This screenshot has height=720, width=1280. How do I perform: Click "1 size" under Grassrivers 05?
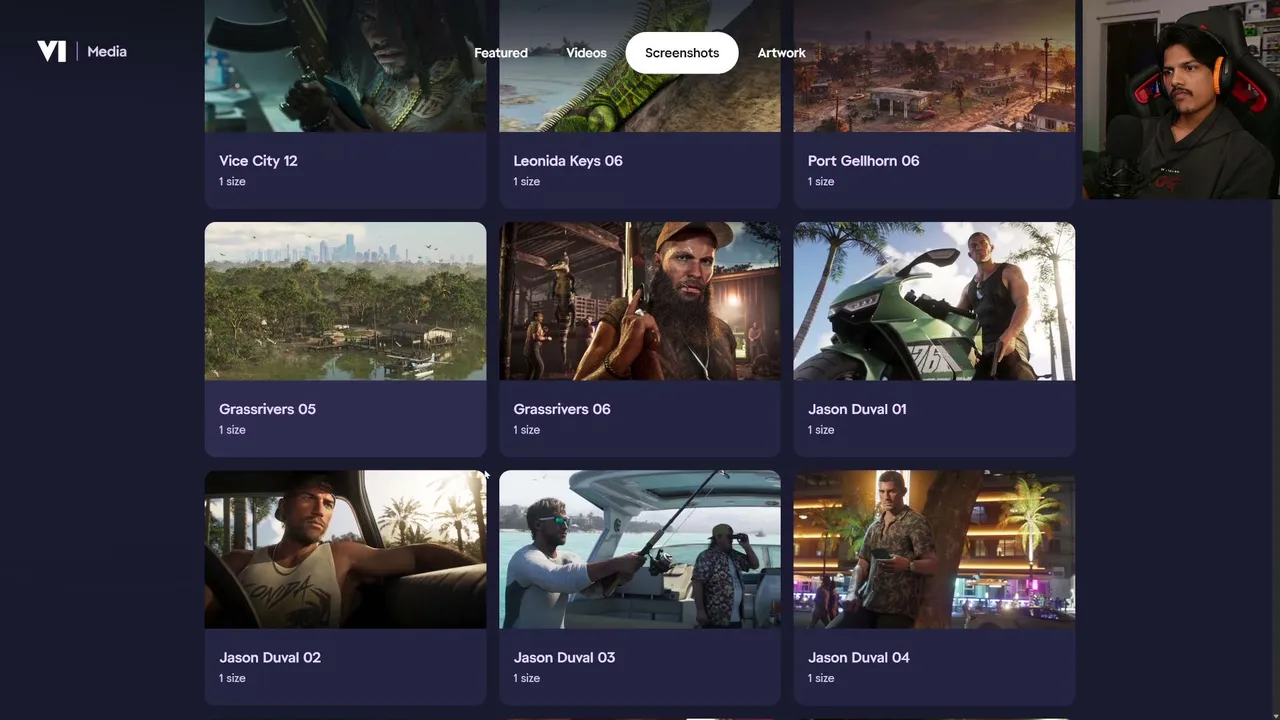232,430
